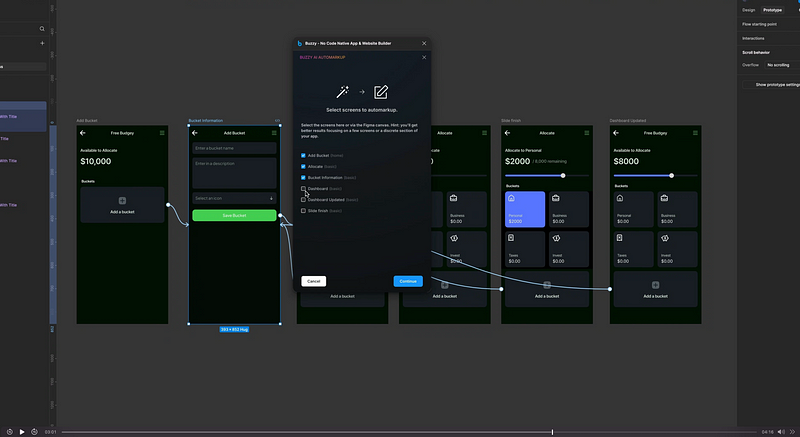
Task: Click the Personal home icon in Dashboard Updated frame
Action: (620, 198)
